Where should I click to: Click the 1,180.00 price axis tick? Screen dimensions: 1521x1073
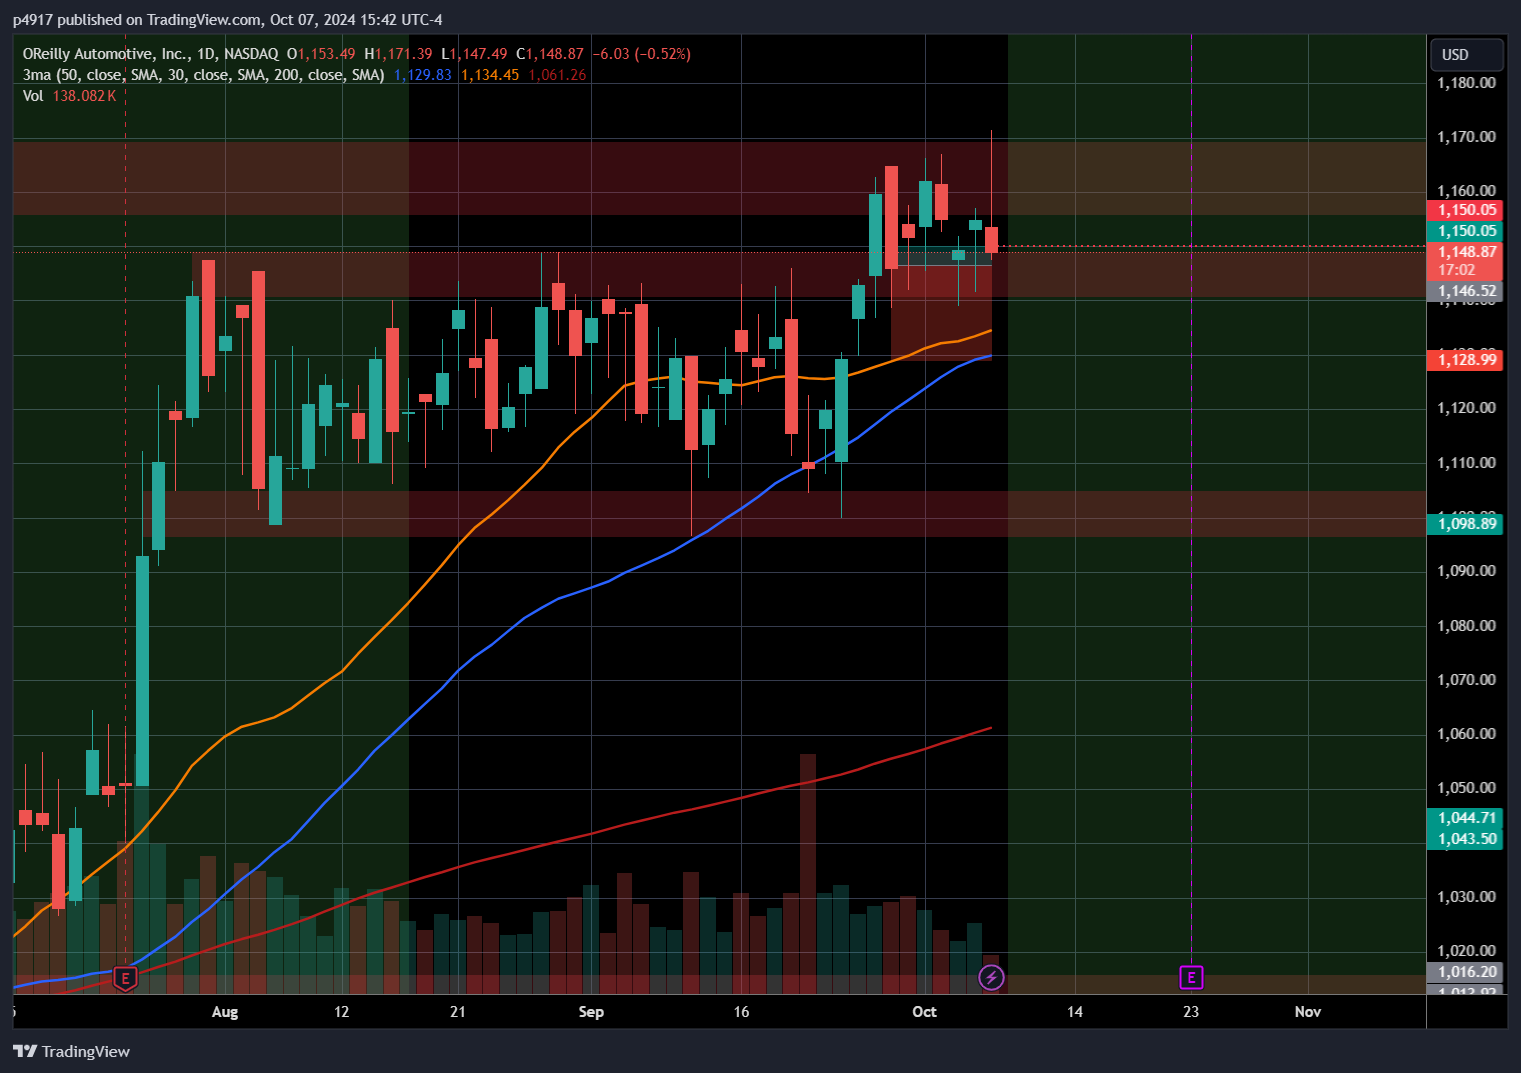[x=1466, y=83]
